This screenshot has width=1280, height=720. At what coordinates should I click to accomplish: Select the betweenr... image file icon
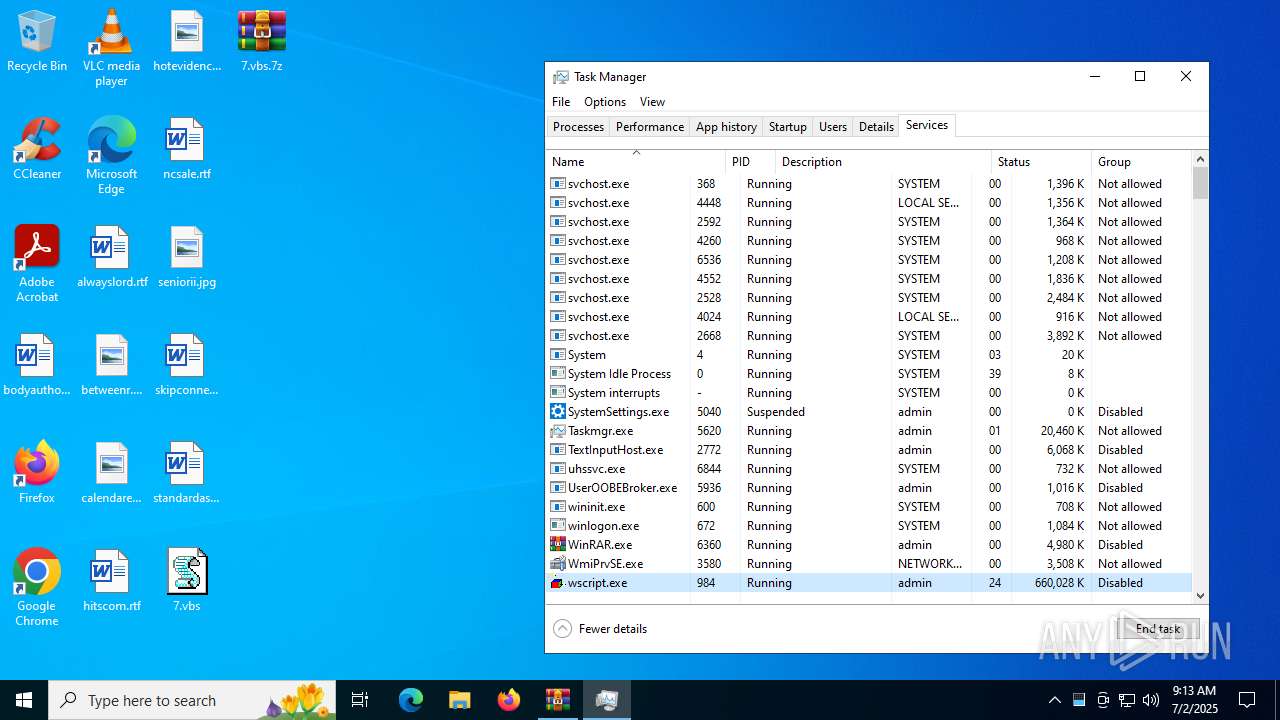tap(112, 366)
